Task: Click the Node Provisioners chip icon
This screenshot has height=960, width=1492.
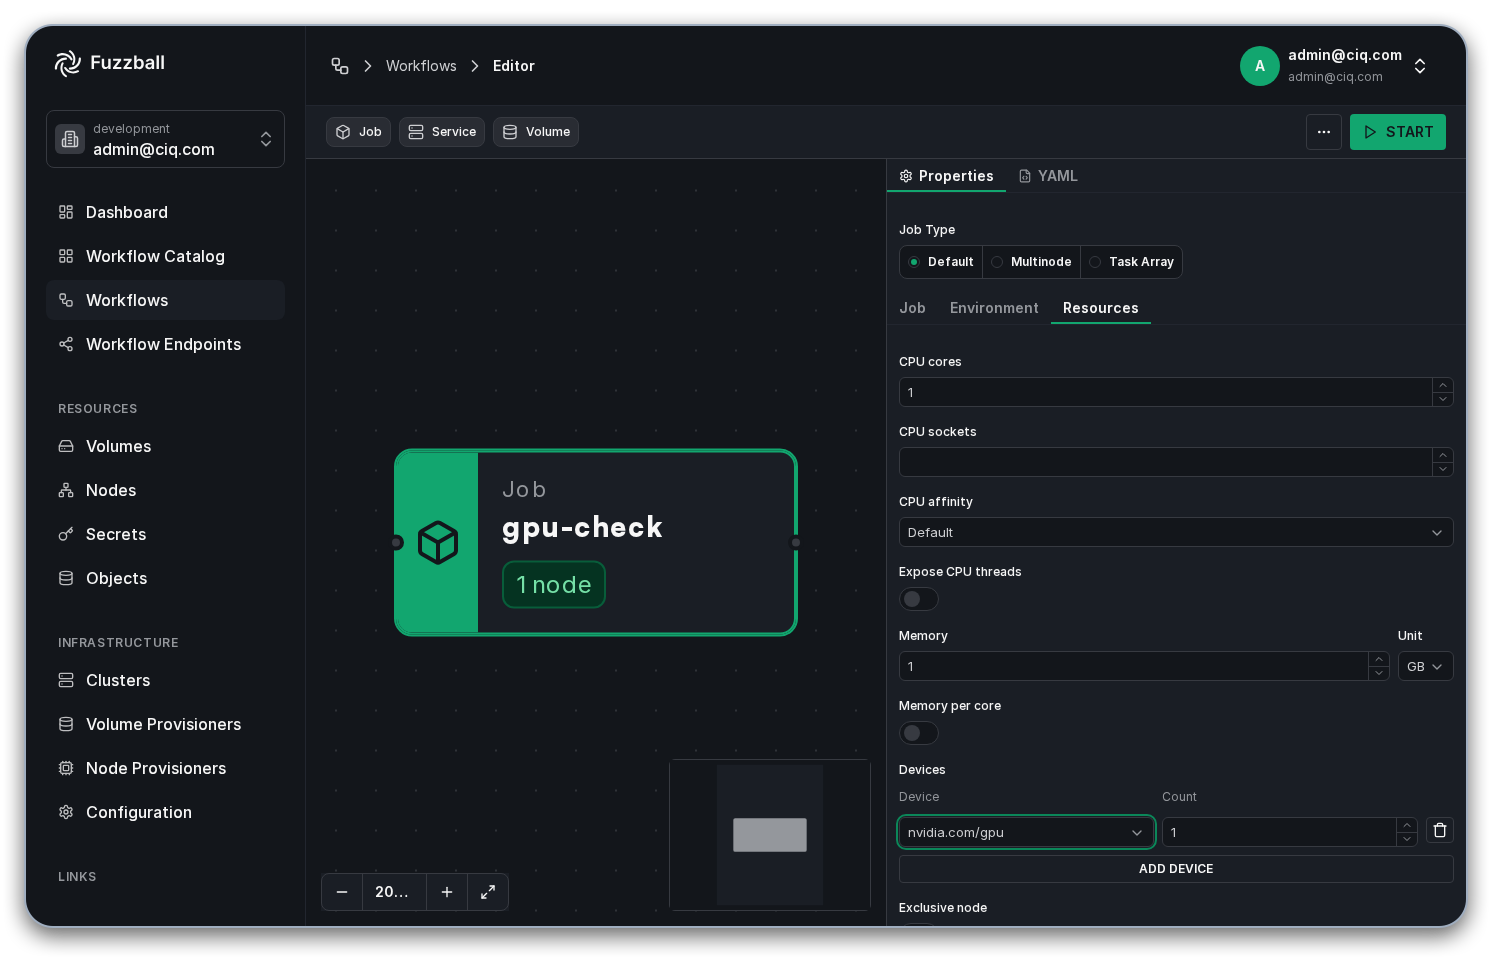Action: coord(66,768)
